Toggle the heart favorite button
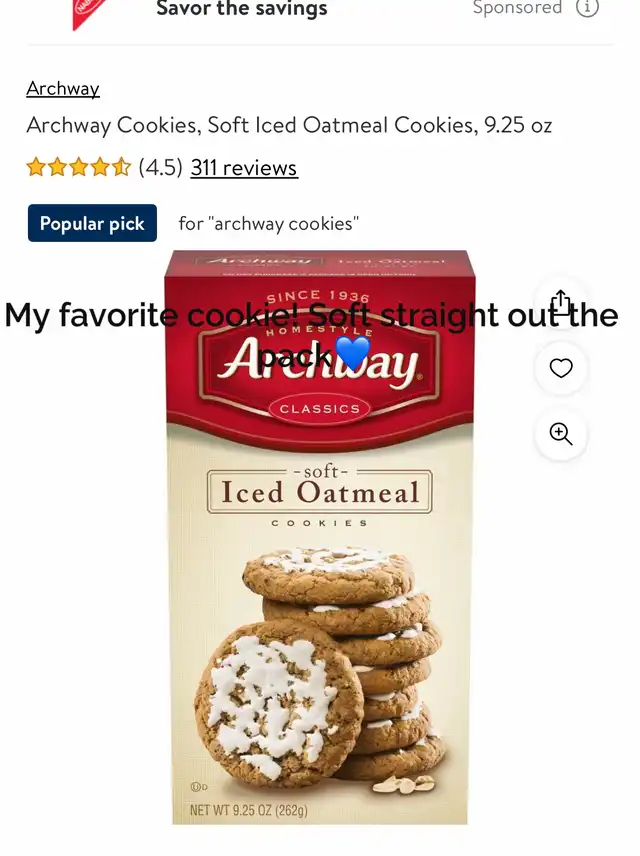Viewport: 640px width, 856px height. click(x=561, y=368)
